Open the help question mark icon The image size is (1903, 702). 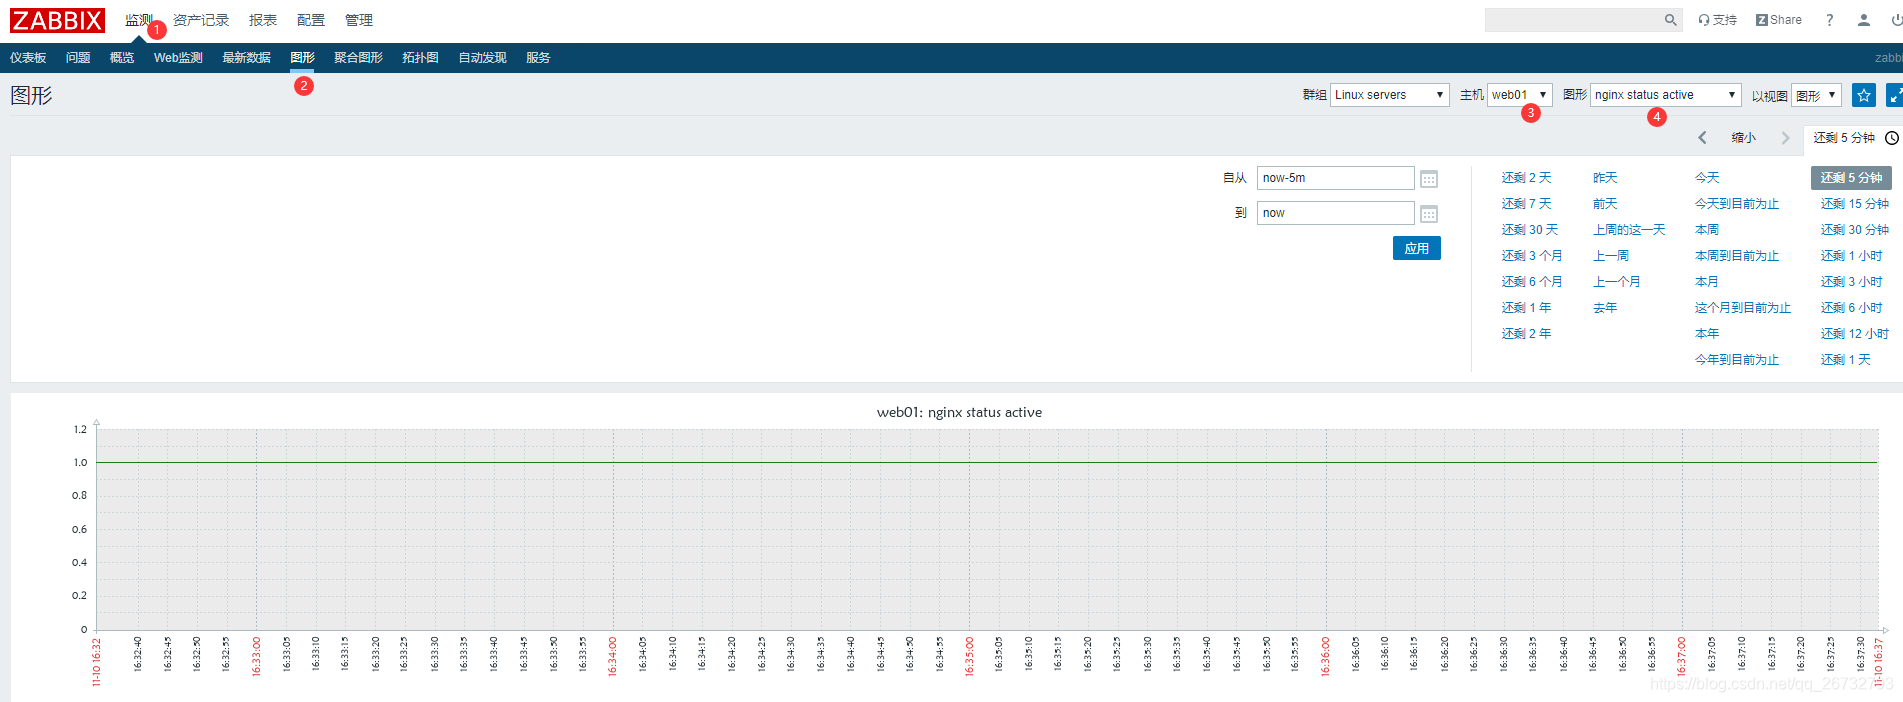click(1830, 20)
